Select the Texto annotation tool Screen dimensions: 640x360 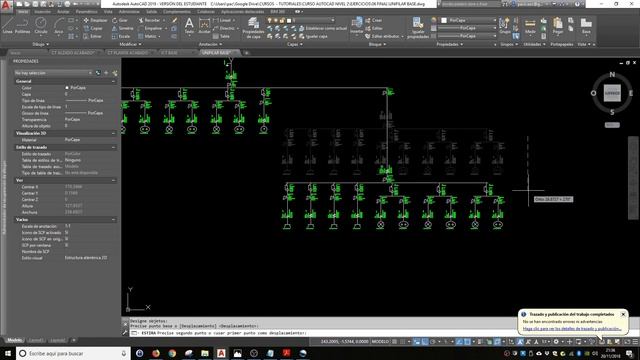(x=189, y=26)
